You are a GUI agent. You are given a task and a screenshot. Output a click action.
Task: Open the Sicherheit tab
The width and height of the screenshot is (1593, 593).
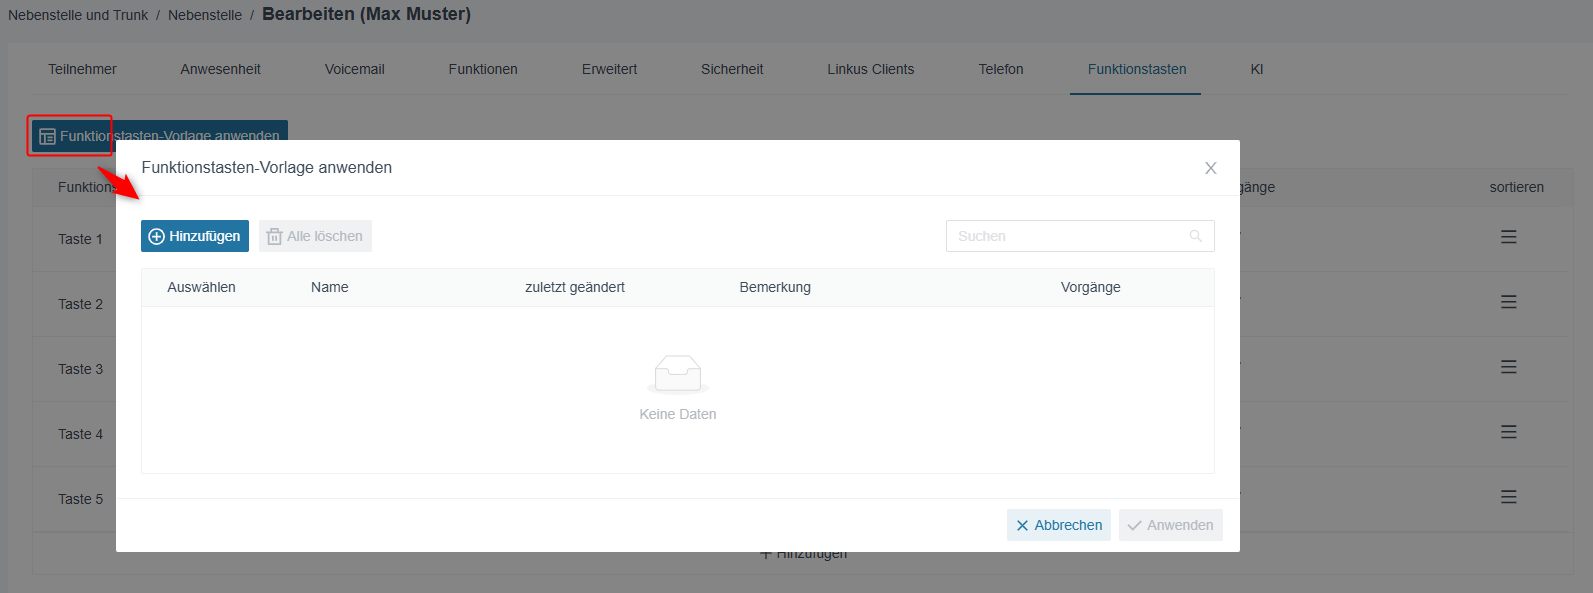tap(732, 69)
